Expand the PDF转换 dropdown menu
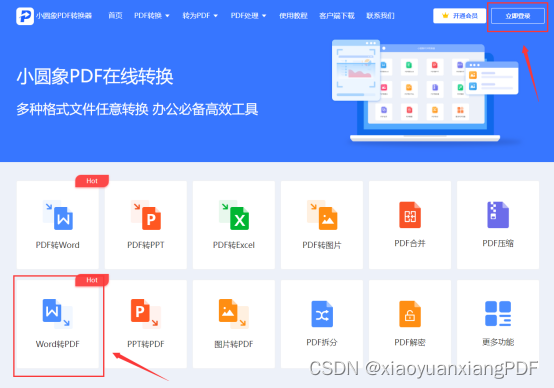Image resolution: width=554 pixels, height=388 pixels. pos(152,16)
